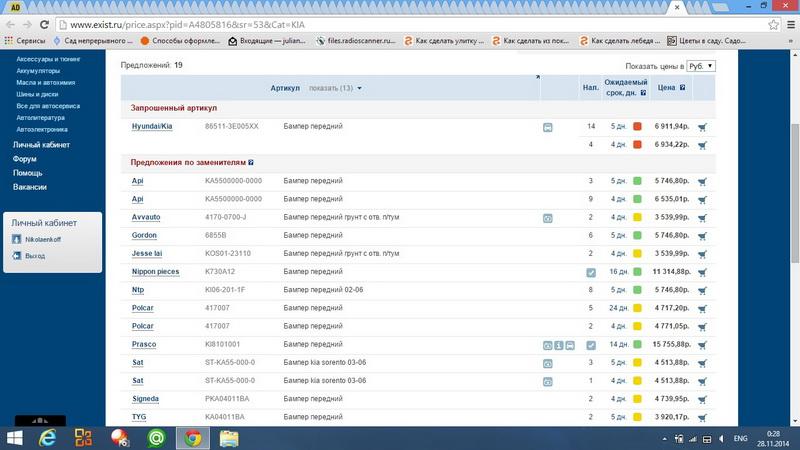Open info icon in Prasco row
The width and height of the screenshot is (800, 450).
coord(559,345)
